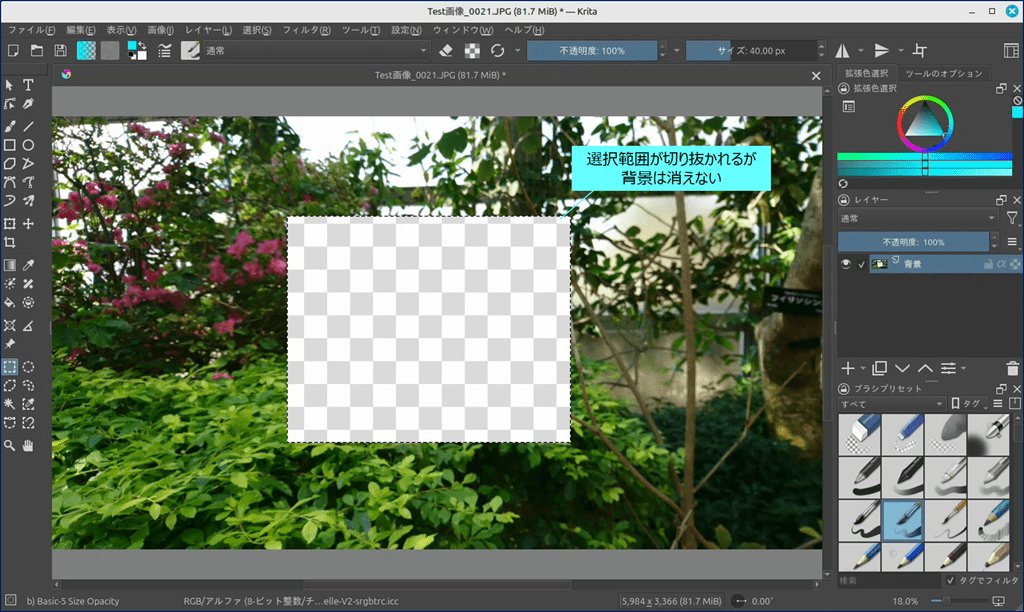Click the 不透明度 100% slider in toolbar
This screenshot has width=1024, height=612.
pos(592,50)
